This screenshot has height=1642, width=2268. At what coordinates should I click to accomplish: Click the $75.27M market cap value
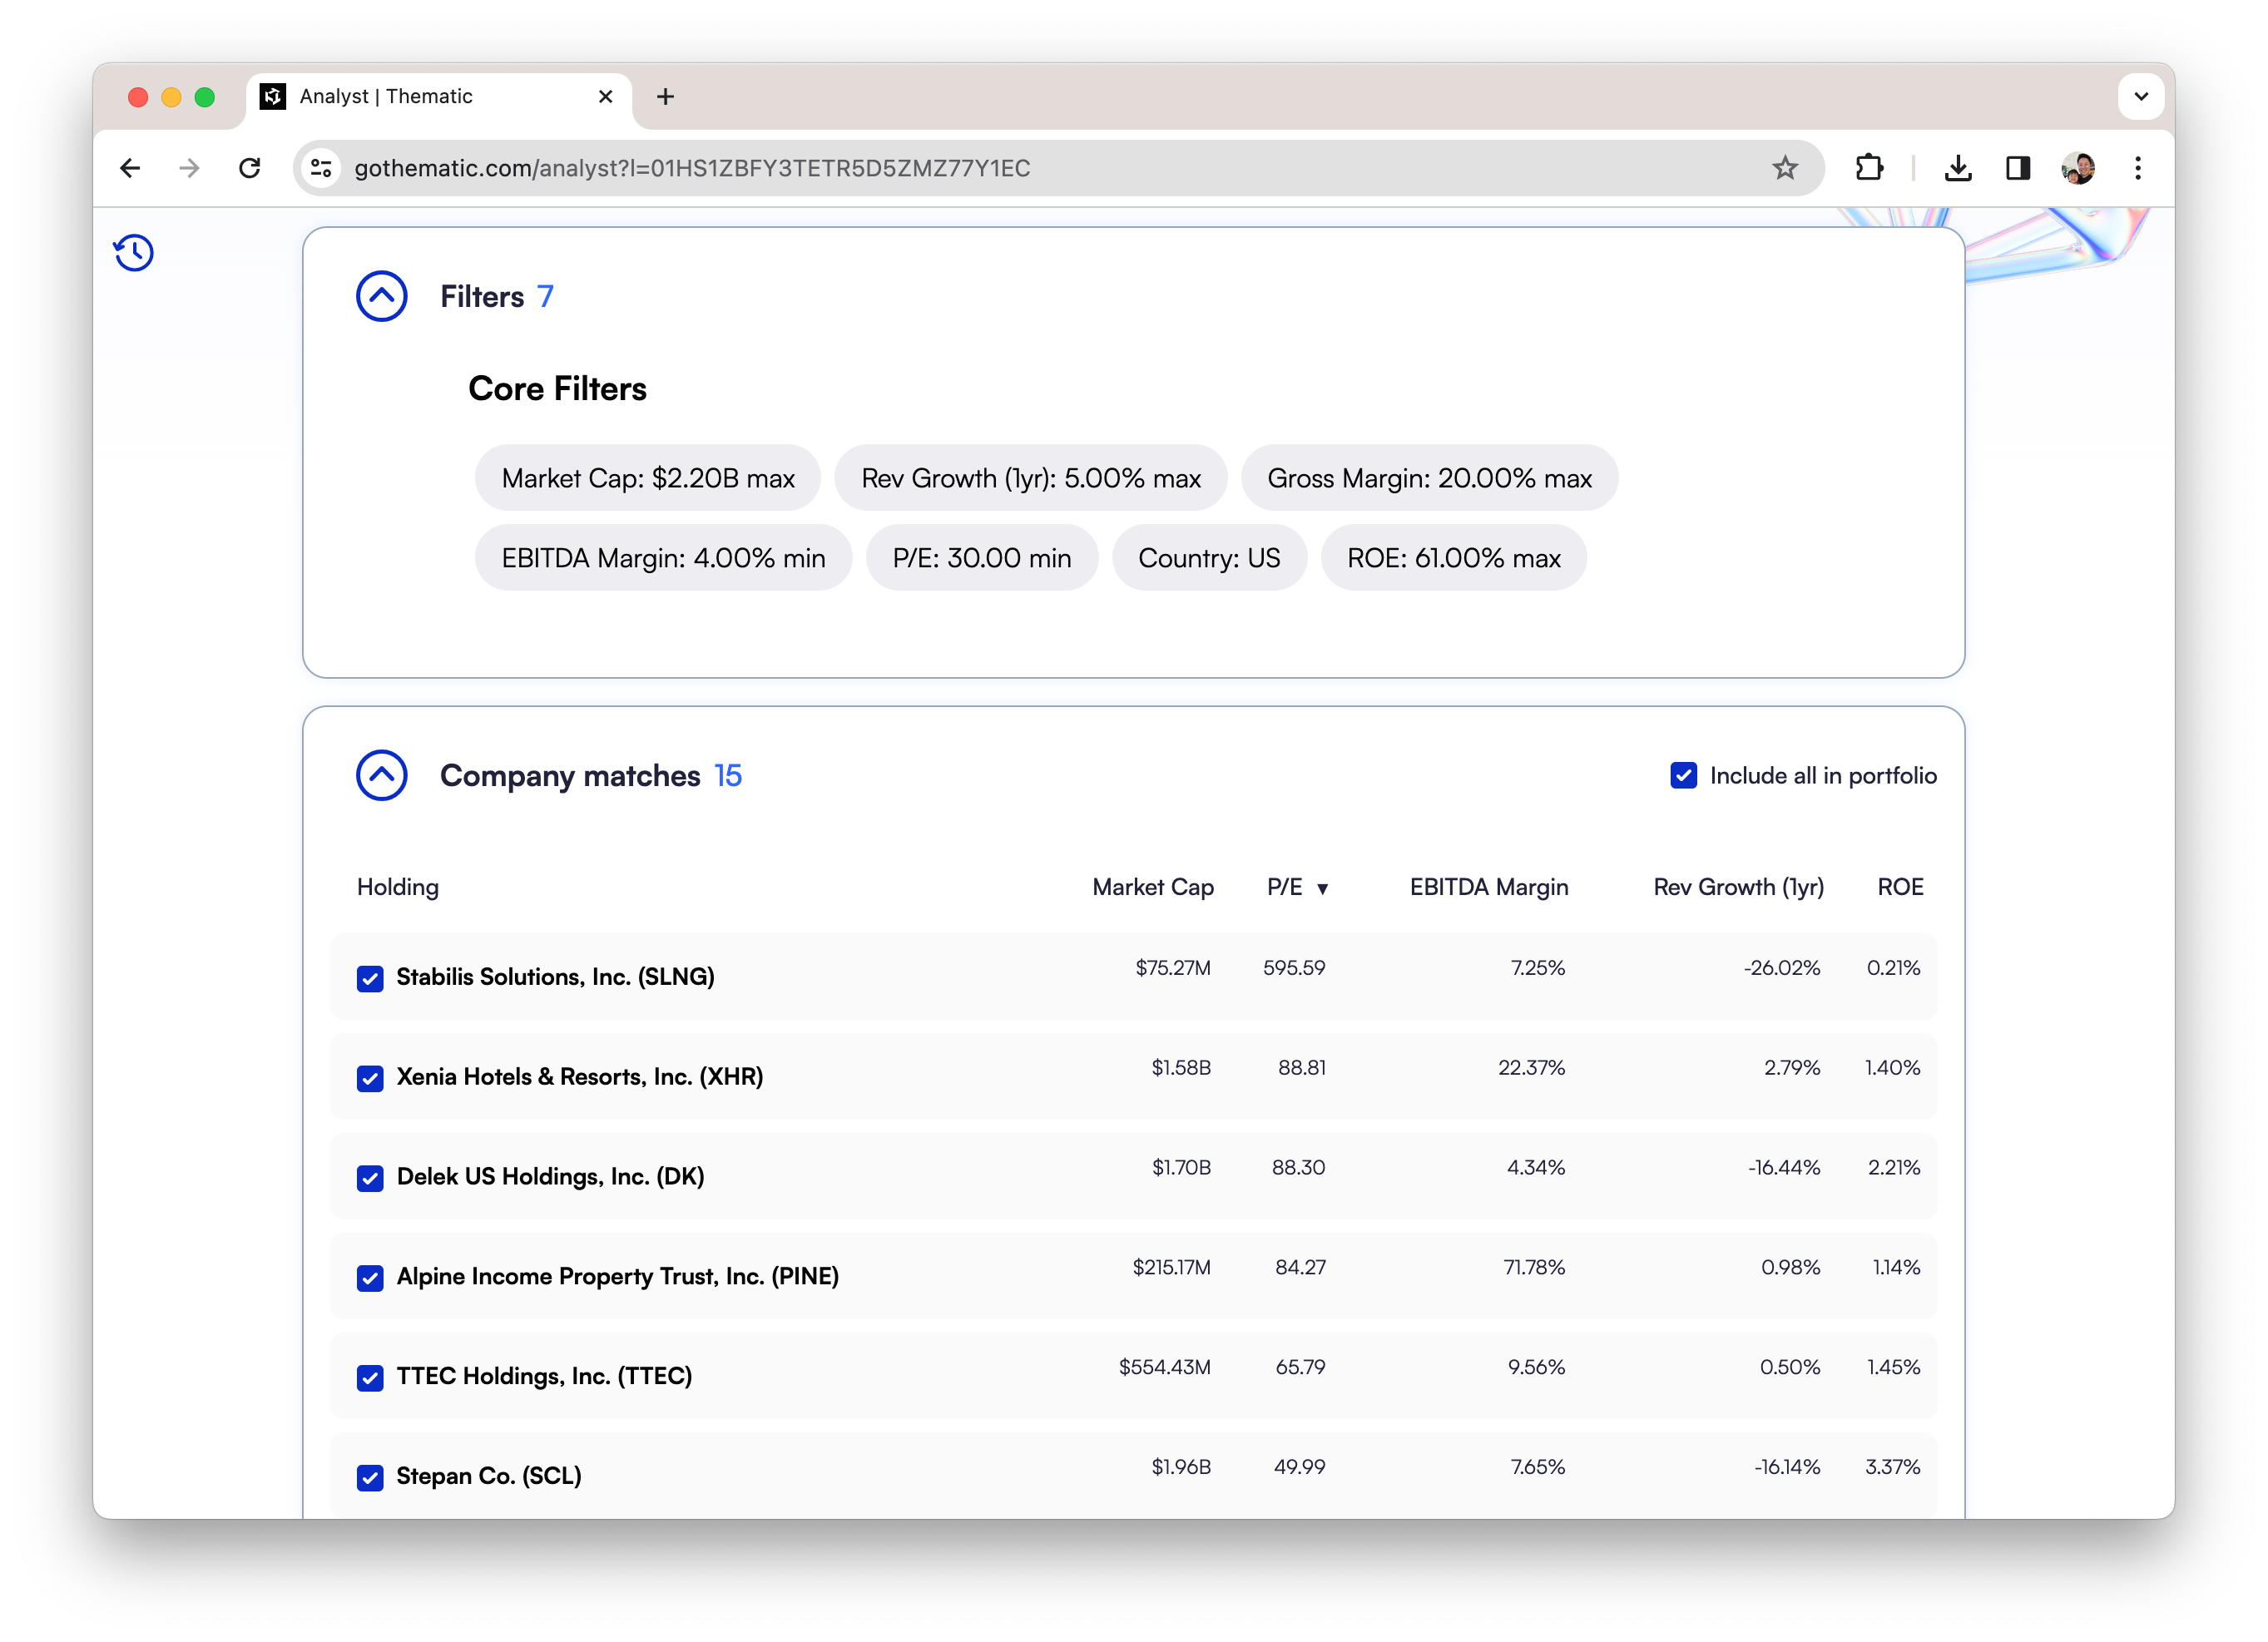[x=1173, y=968]
